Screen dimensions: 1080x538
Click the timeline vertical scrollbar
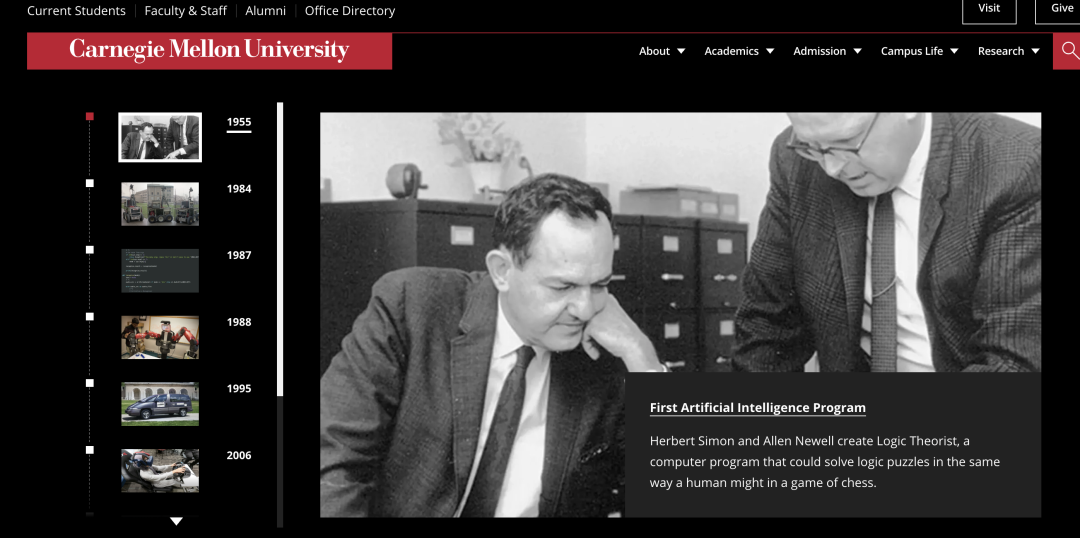click(x=280, y=248)
